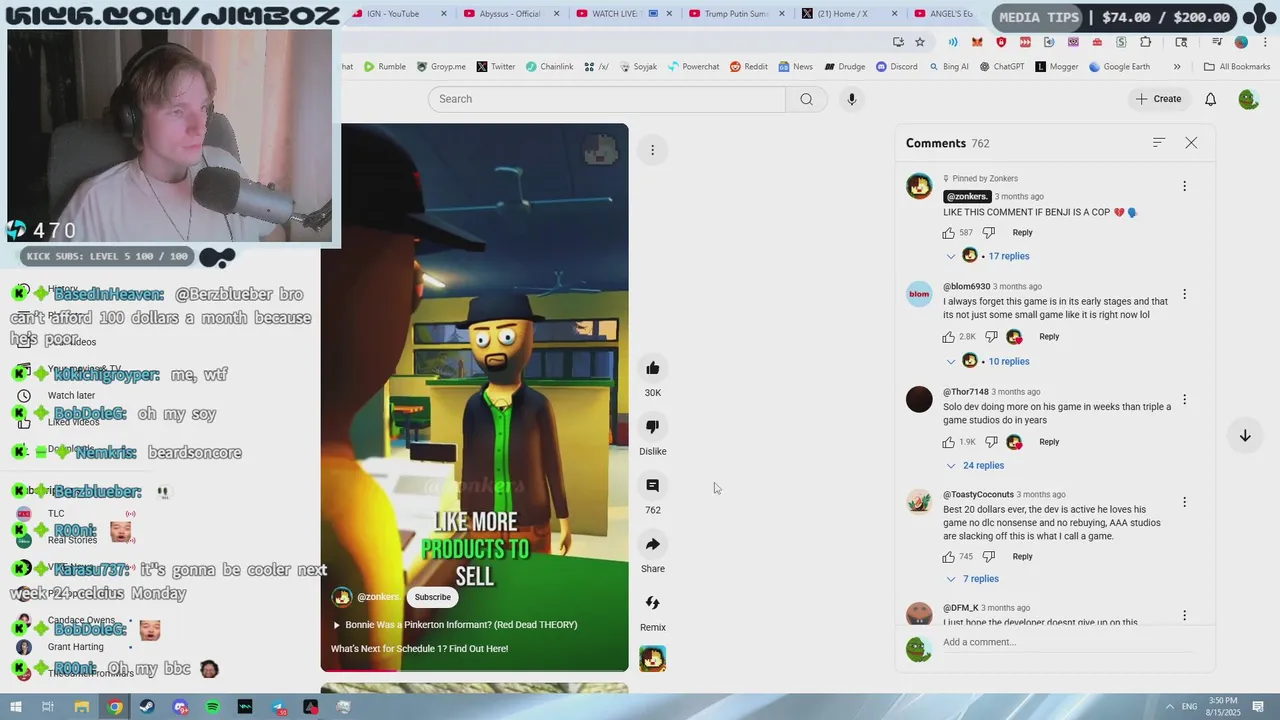The height and width of the screenshot is (720, 1280).
Task: Open the MetaMask fox extension
Action: pyautogui.click(x=977, y=42)
